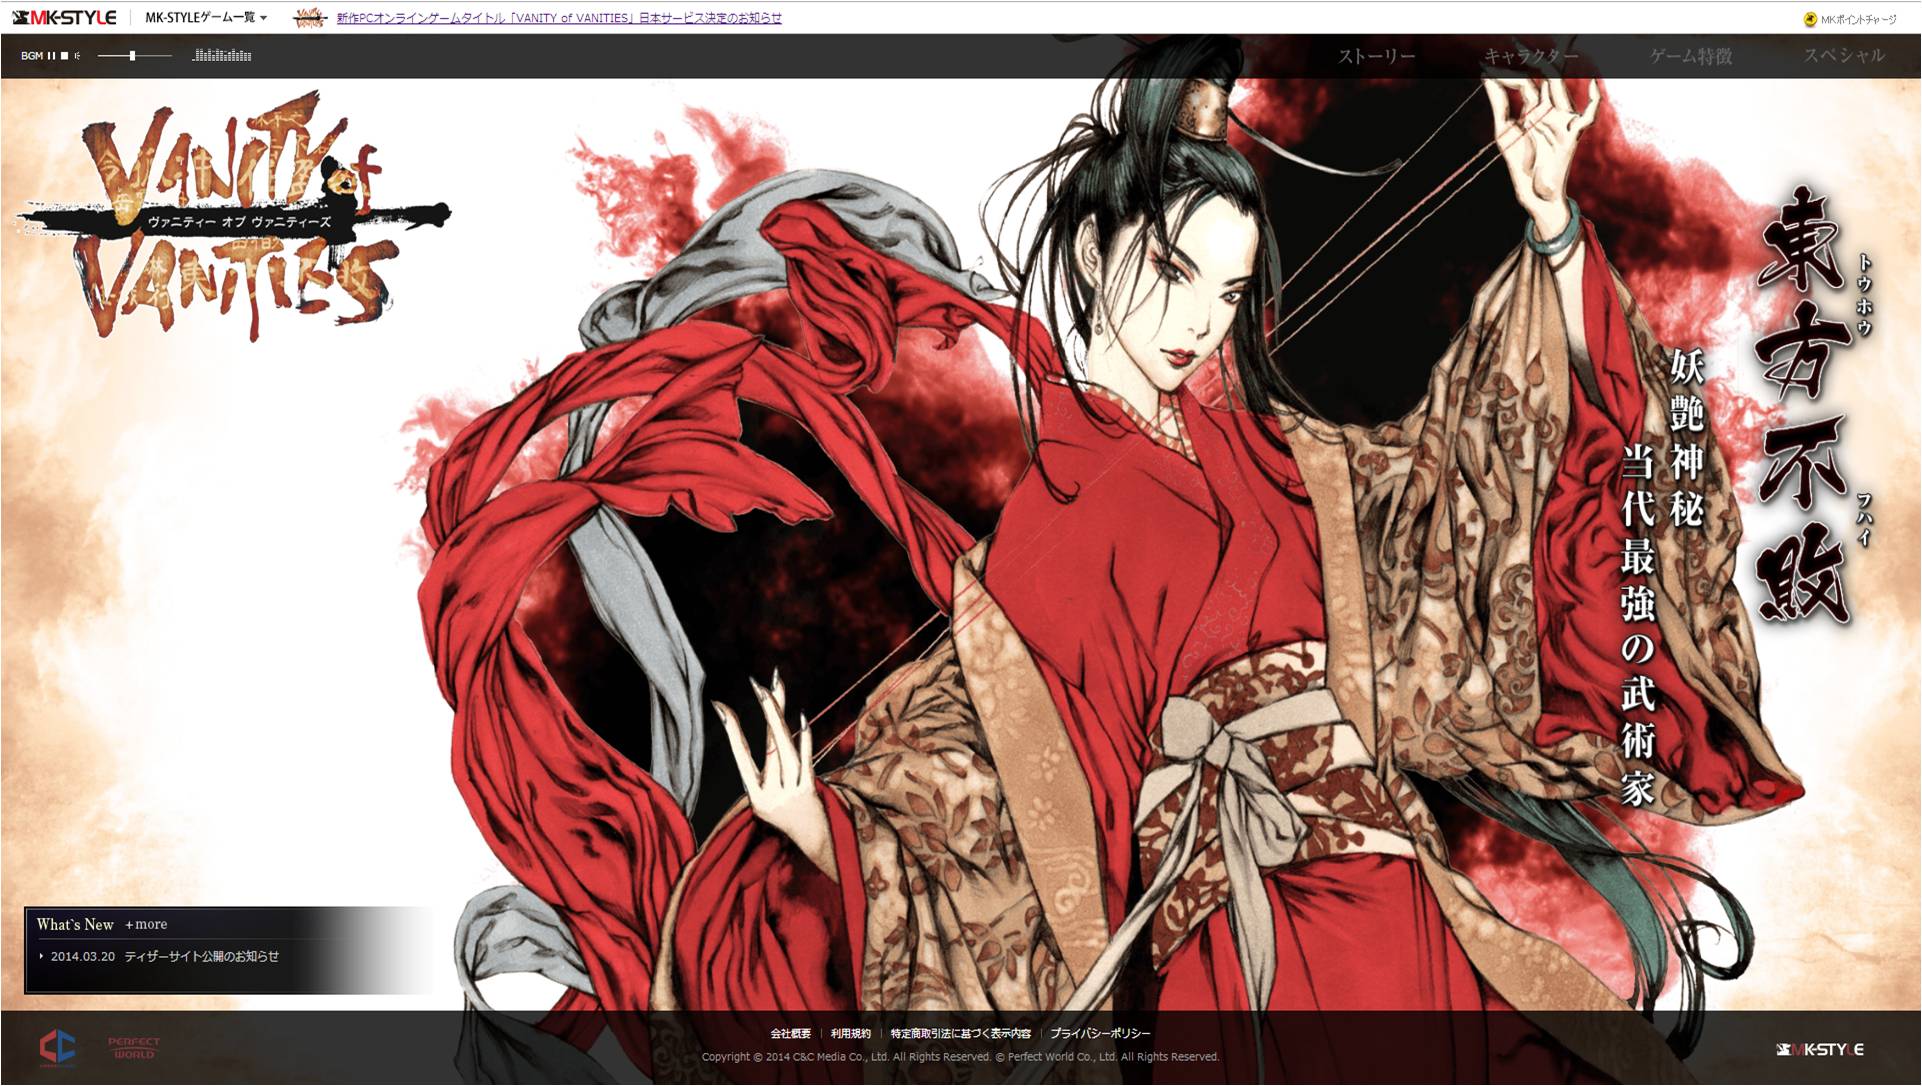
Task: Open the VANITY of VANITIES service announcement link
Action: 559,18
